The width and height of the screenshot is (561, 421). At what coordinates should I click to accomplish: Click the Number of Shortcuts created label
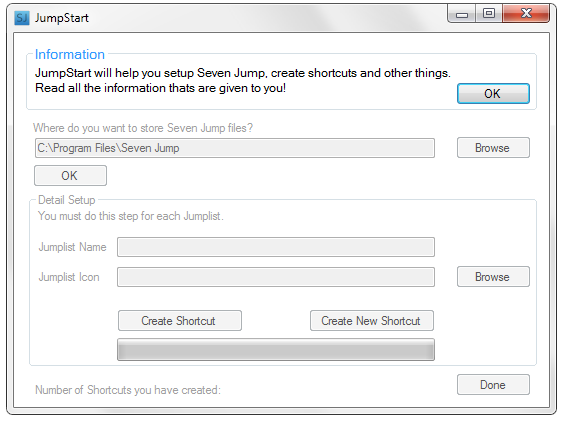point(128,390)
